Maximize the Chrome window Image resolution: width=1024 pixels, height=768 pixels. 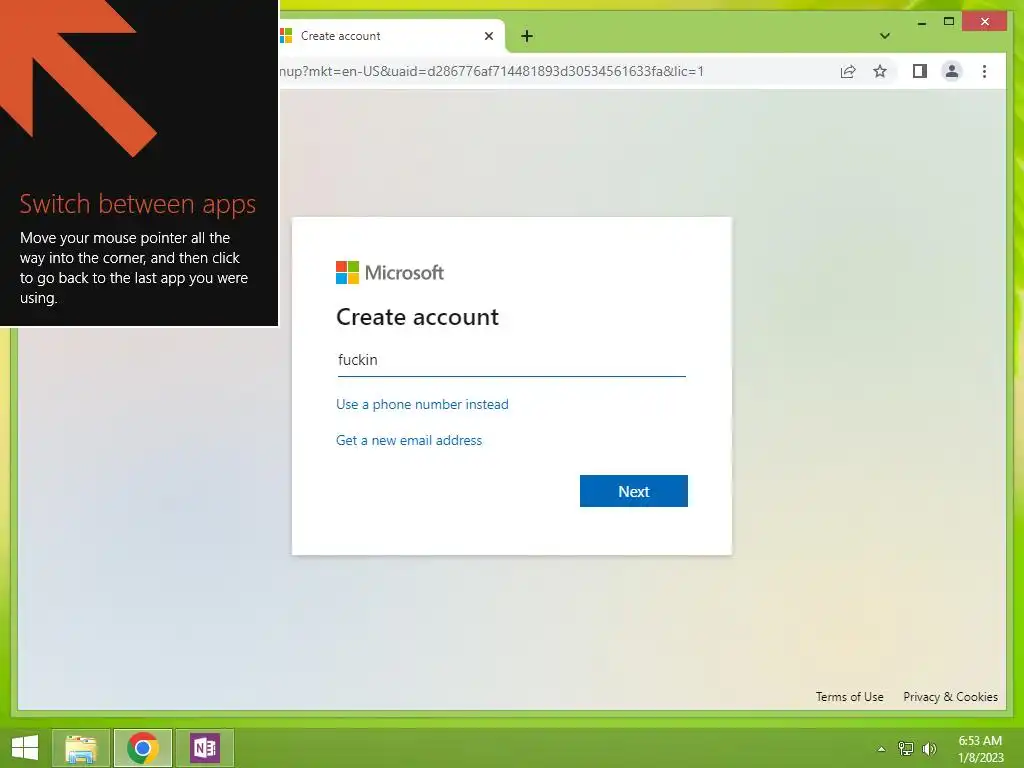(x=949, y=22)
